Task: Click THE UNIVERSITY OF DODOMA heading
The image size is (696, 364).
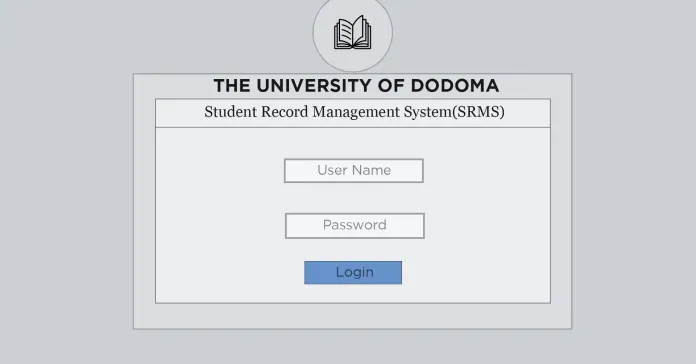Action: click(356, 86)
